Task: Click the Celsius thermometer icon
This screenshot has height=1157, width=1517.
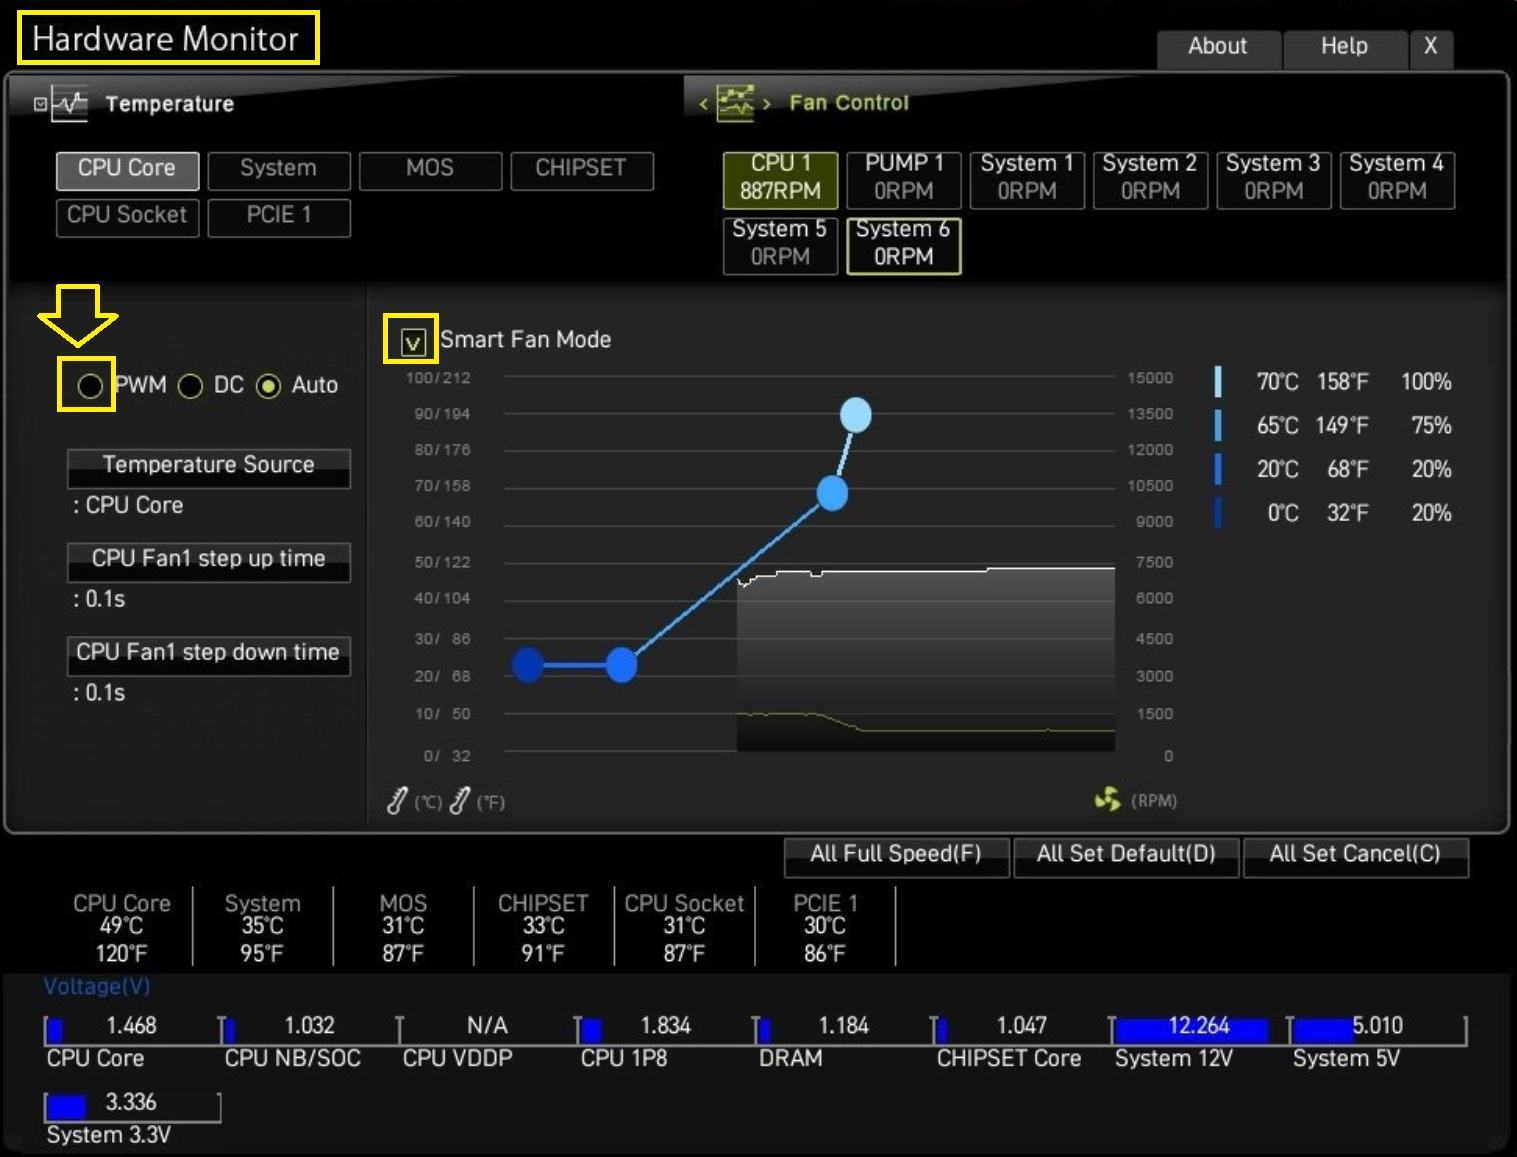Action: [397, 800]
